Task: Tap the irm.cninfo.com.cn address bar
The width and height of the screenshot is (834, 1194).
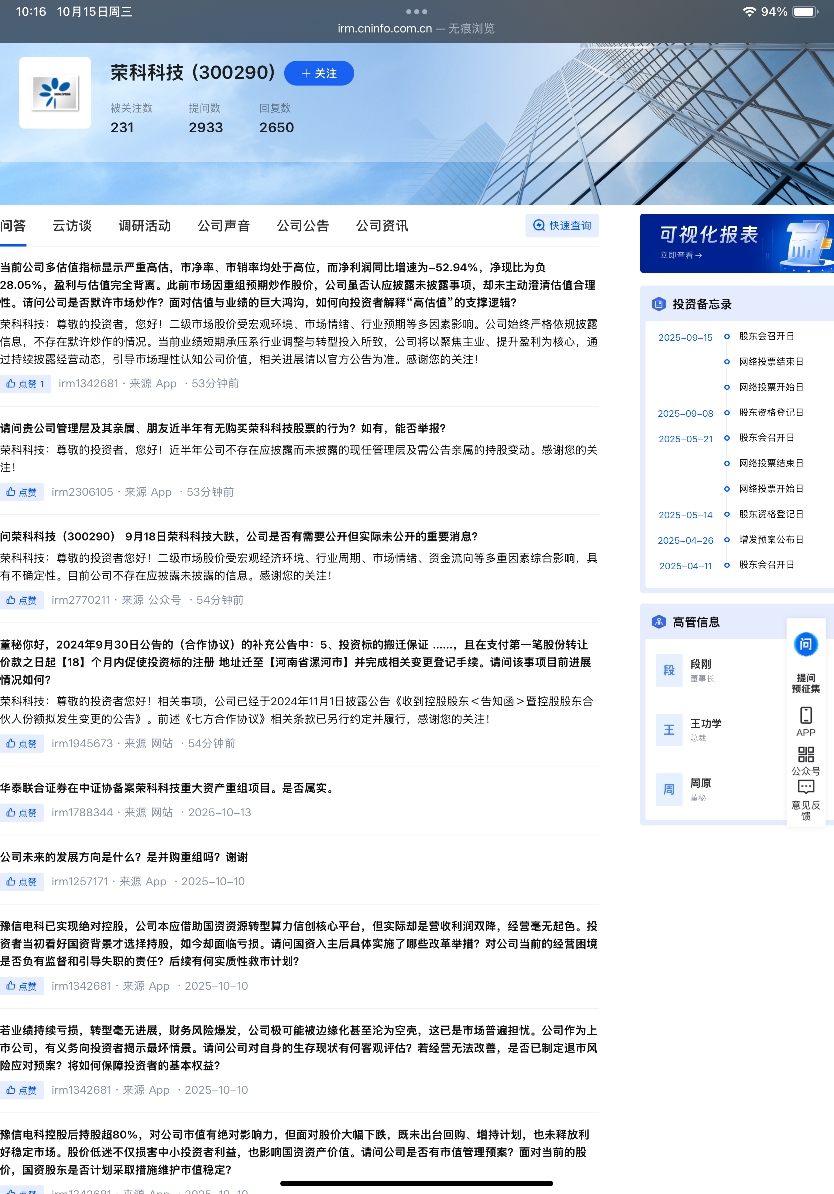Action: 417,28
